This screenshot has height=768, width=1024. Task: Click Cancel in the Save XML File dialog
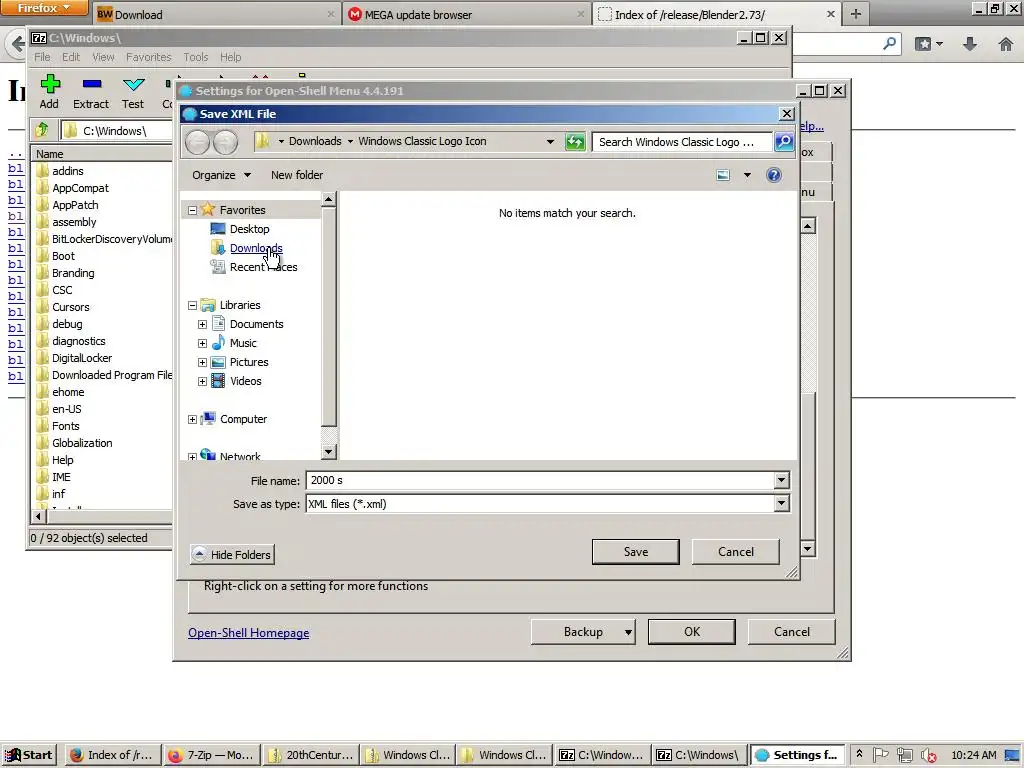(x=735, y=552)
